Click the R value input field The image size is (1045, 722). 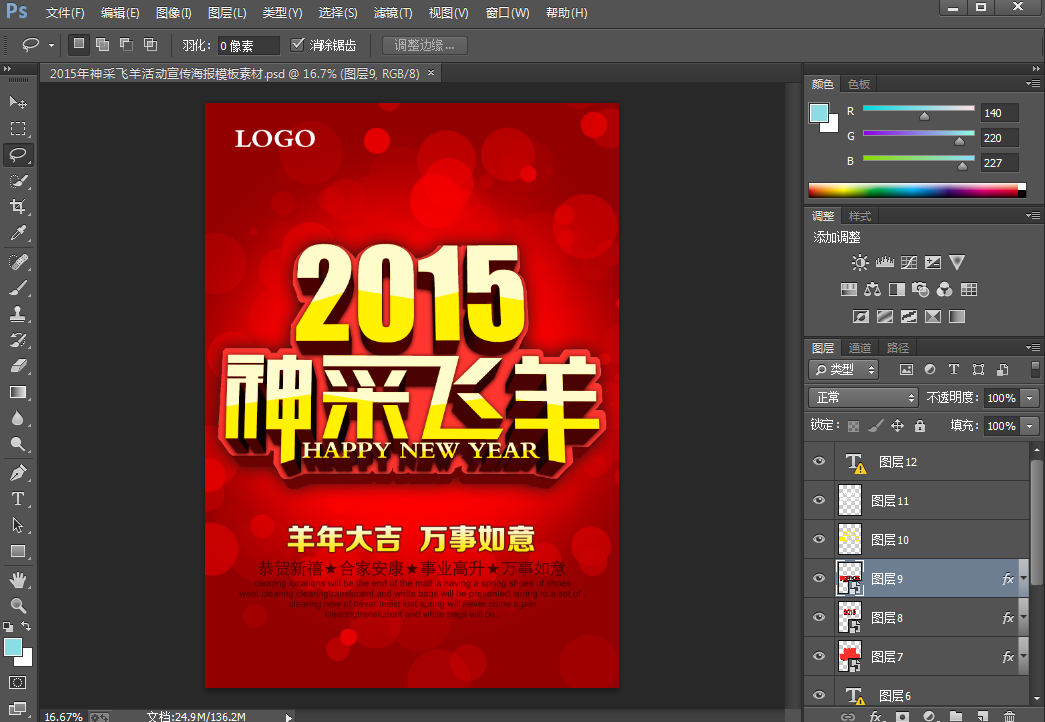pyautogui.click(x=1000, y=113)
